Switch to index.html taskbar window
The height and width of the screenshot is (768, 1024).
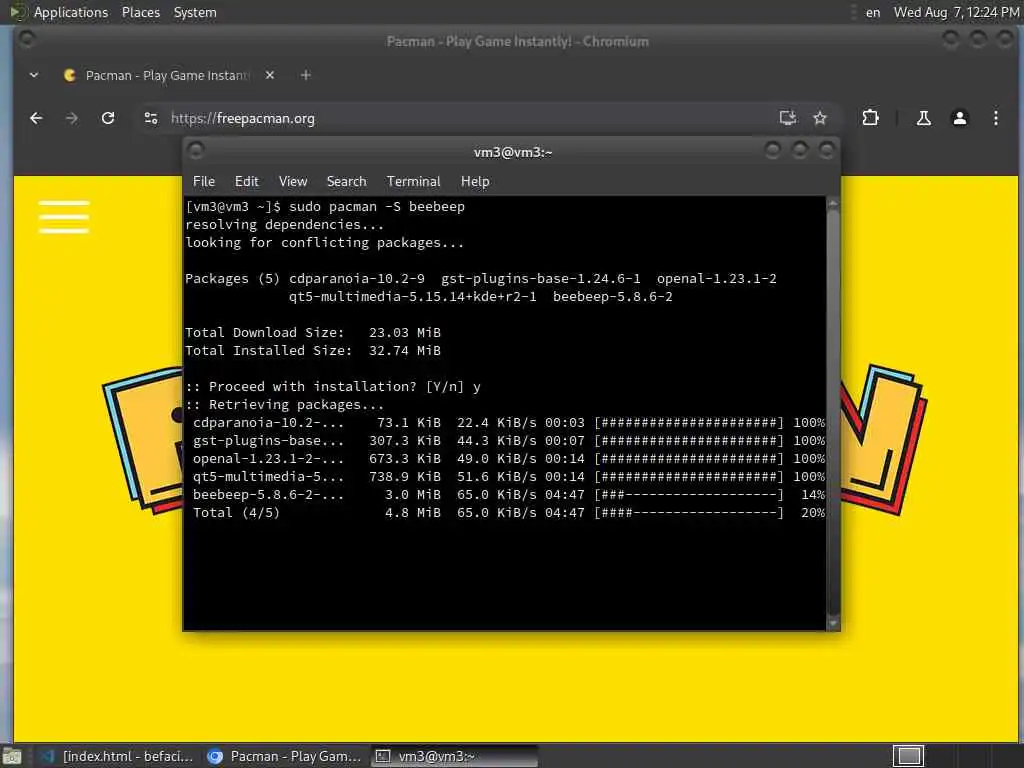116,756
